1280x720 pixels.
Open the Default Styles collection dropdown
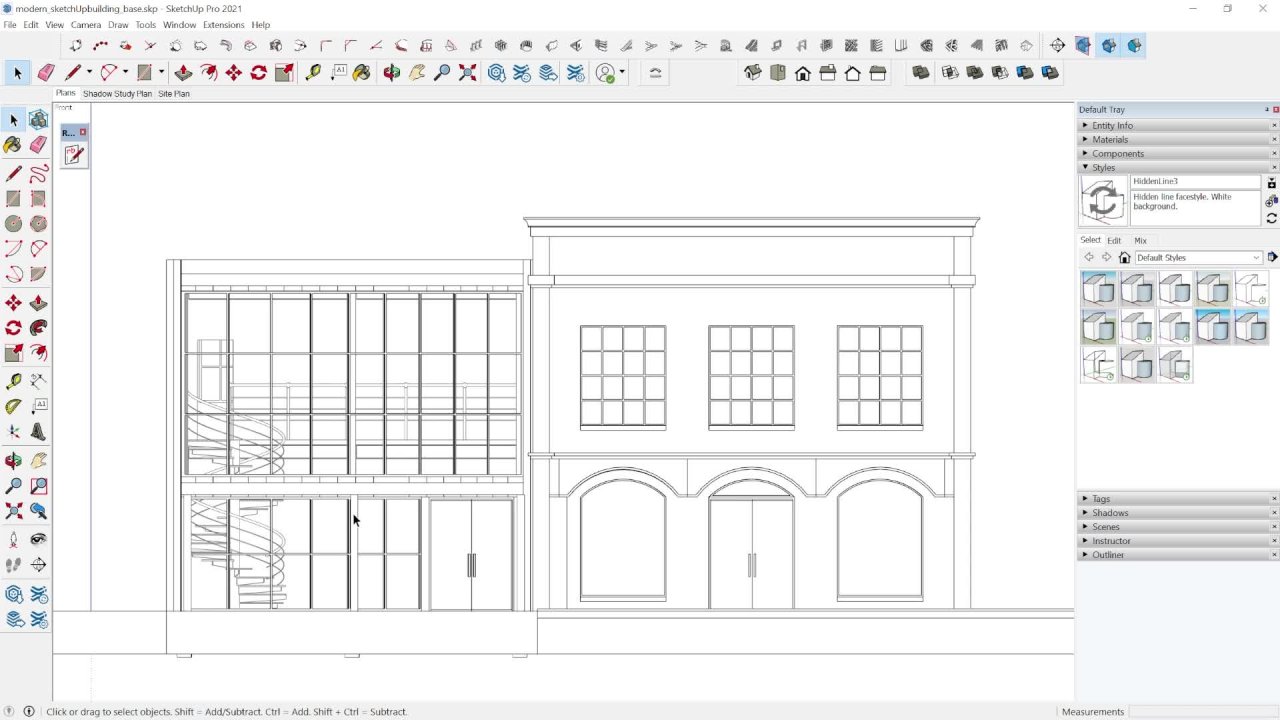(x=1197, y=258)
